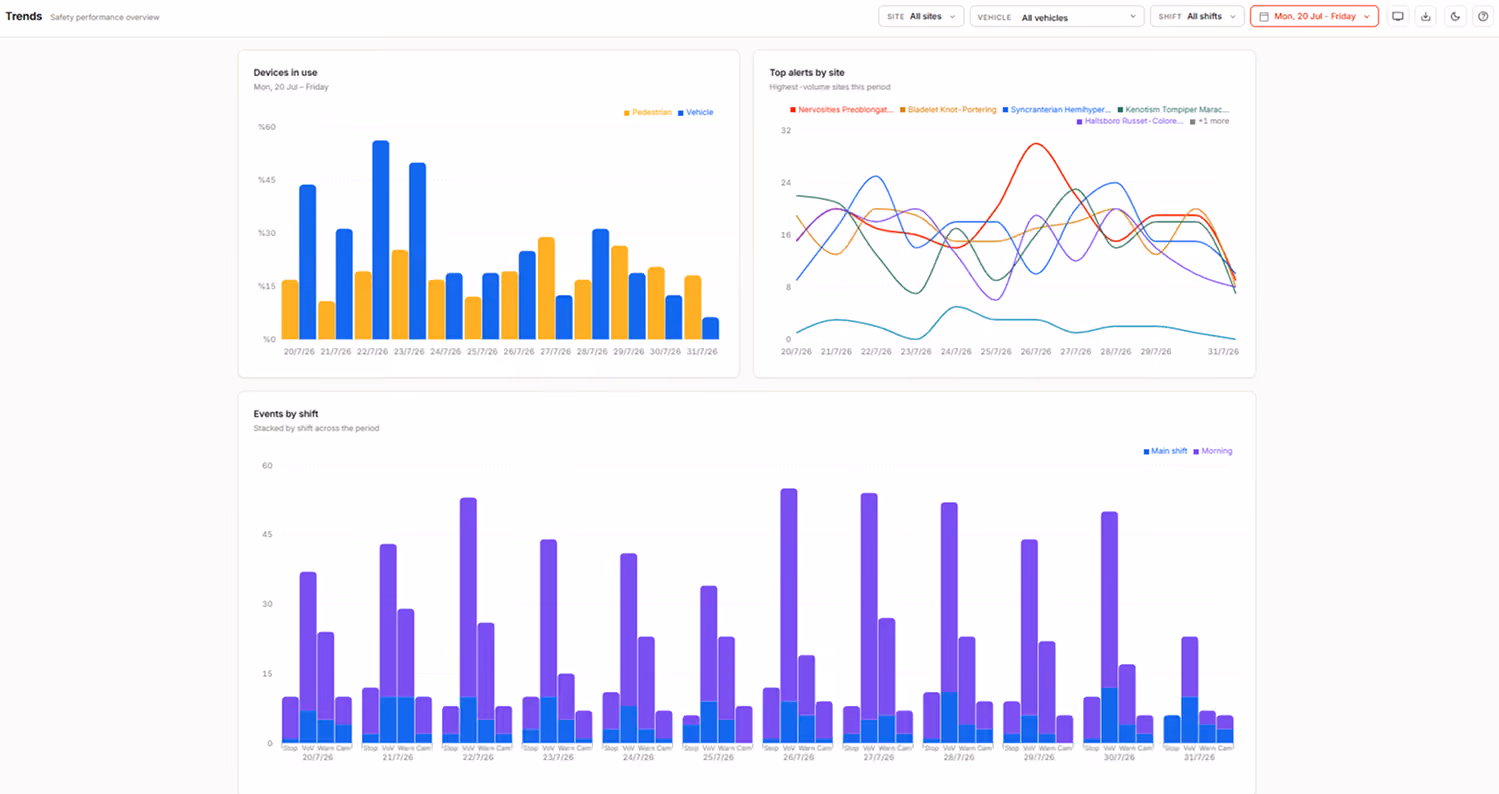Viewport: 1499px width, 794px height.
Task: Expand the Vehicle filter dropdown
Action: point(1057,16)
